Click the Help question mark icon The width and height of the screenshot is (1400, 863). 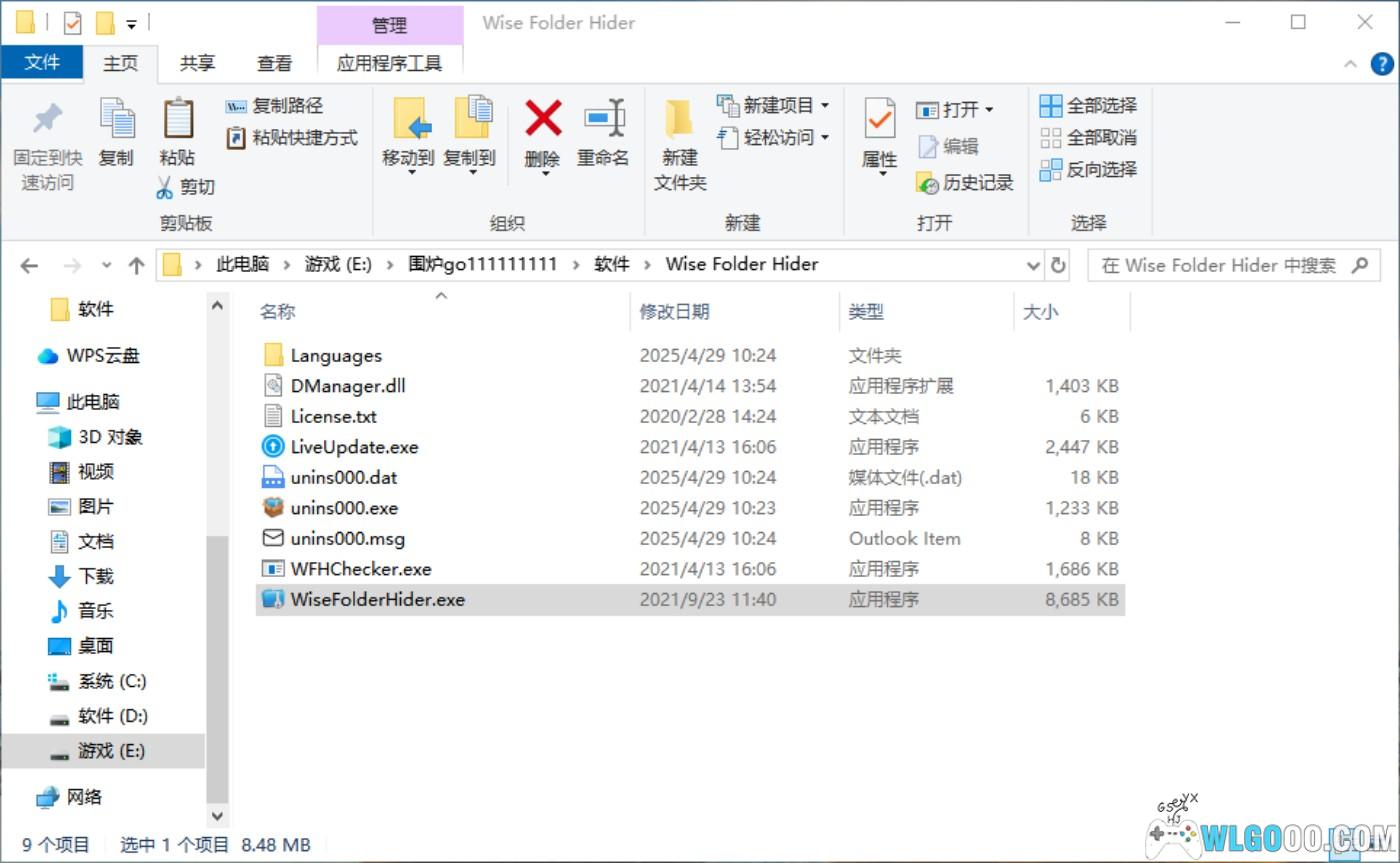[1382, 64]
